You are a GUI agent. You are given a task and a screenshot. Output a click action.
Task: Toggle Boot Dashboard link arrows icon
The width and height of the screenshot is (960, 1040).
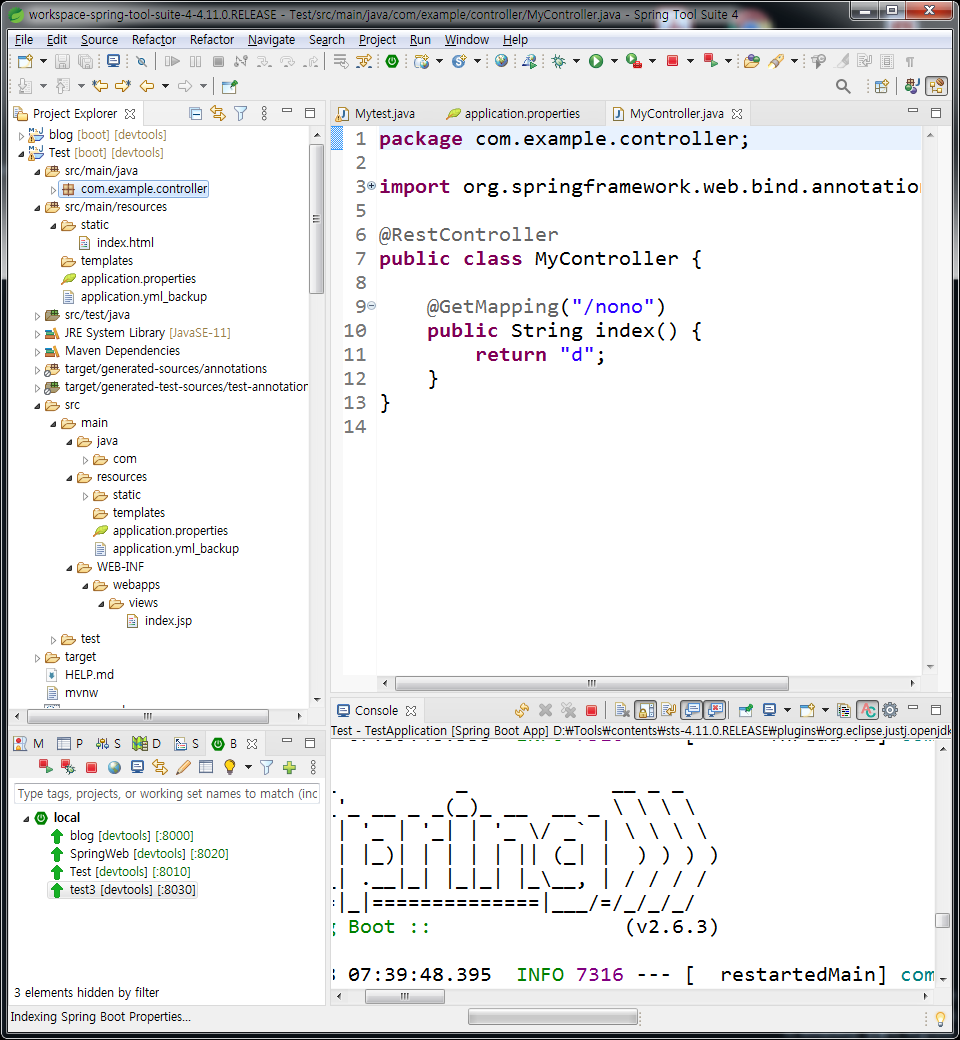(160, 767)
